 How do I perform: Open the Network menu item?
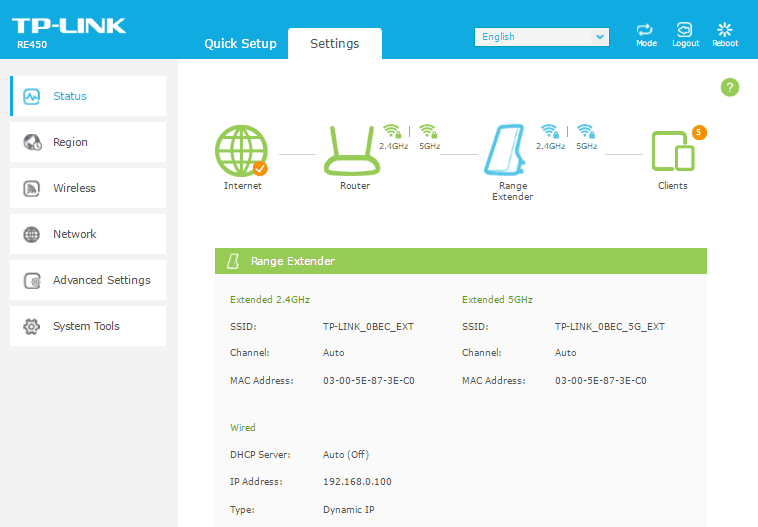(88, 234)
